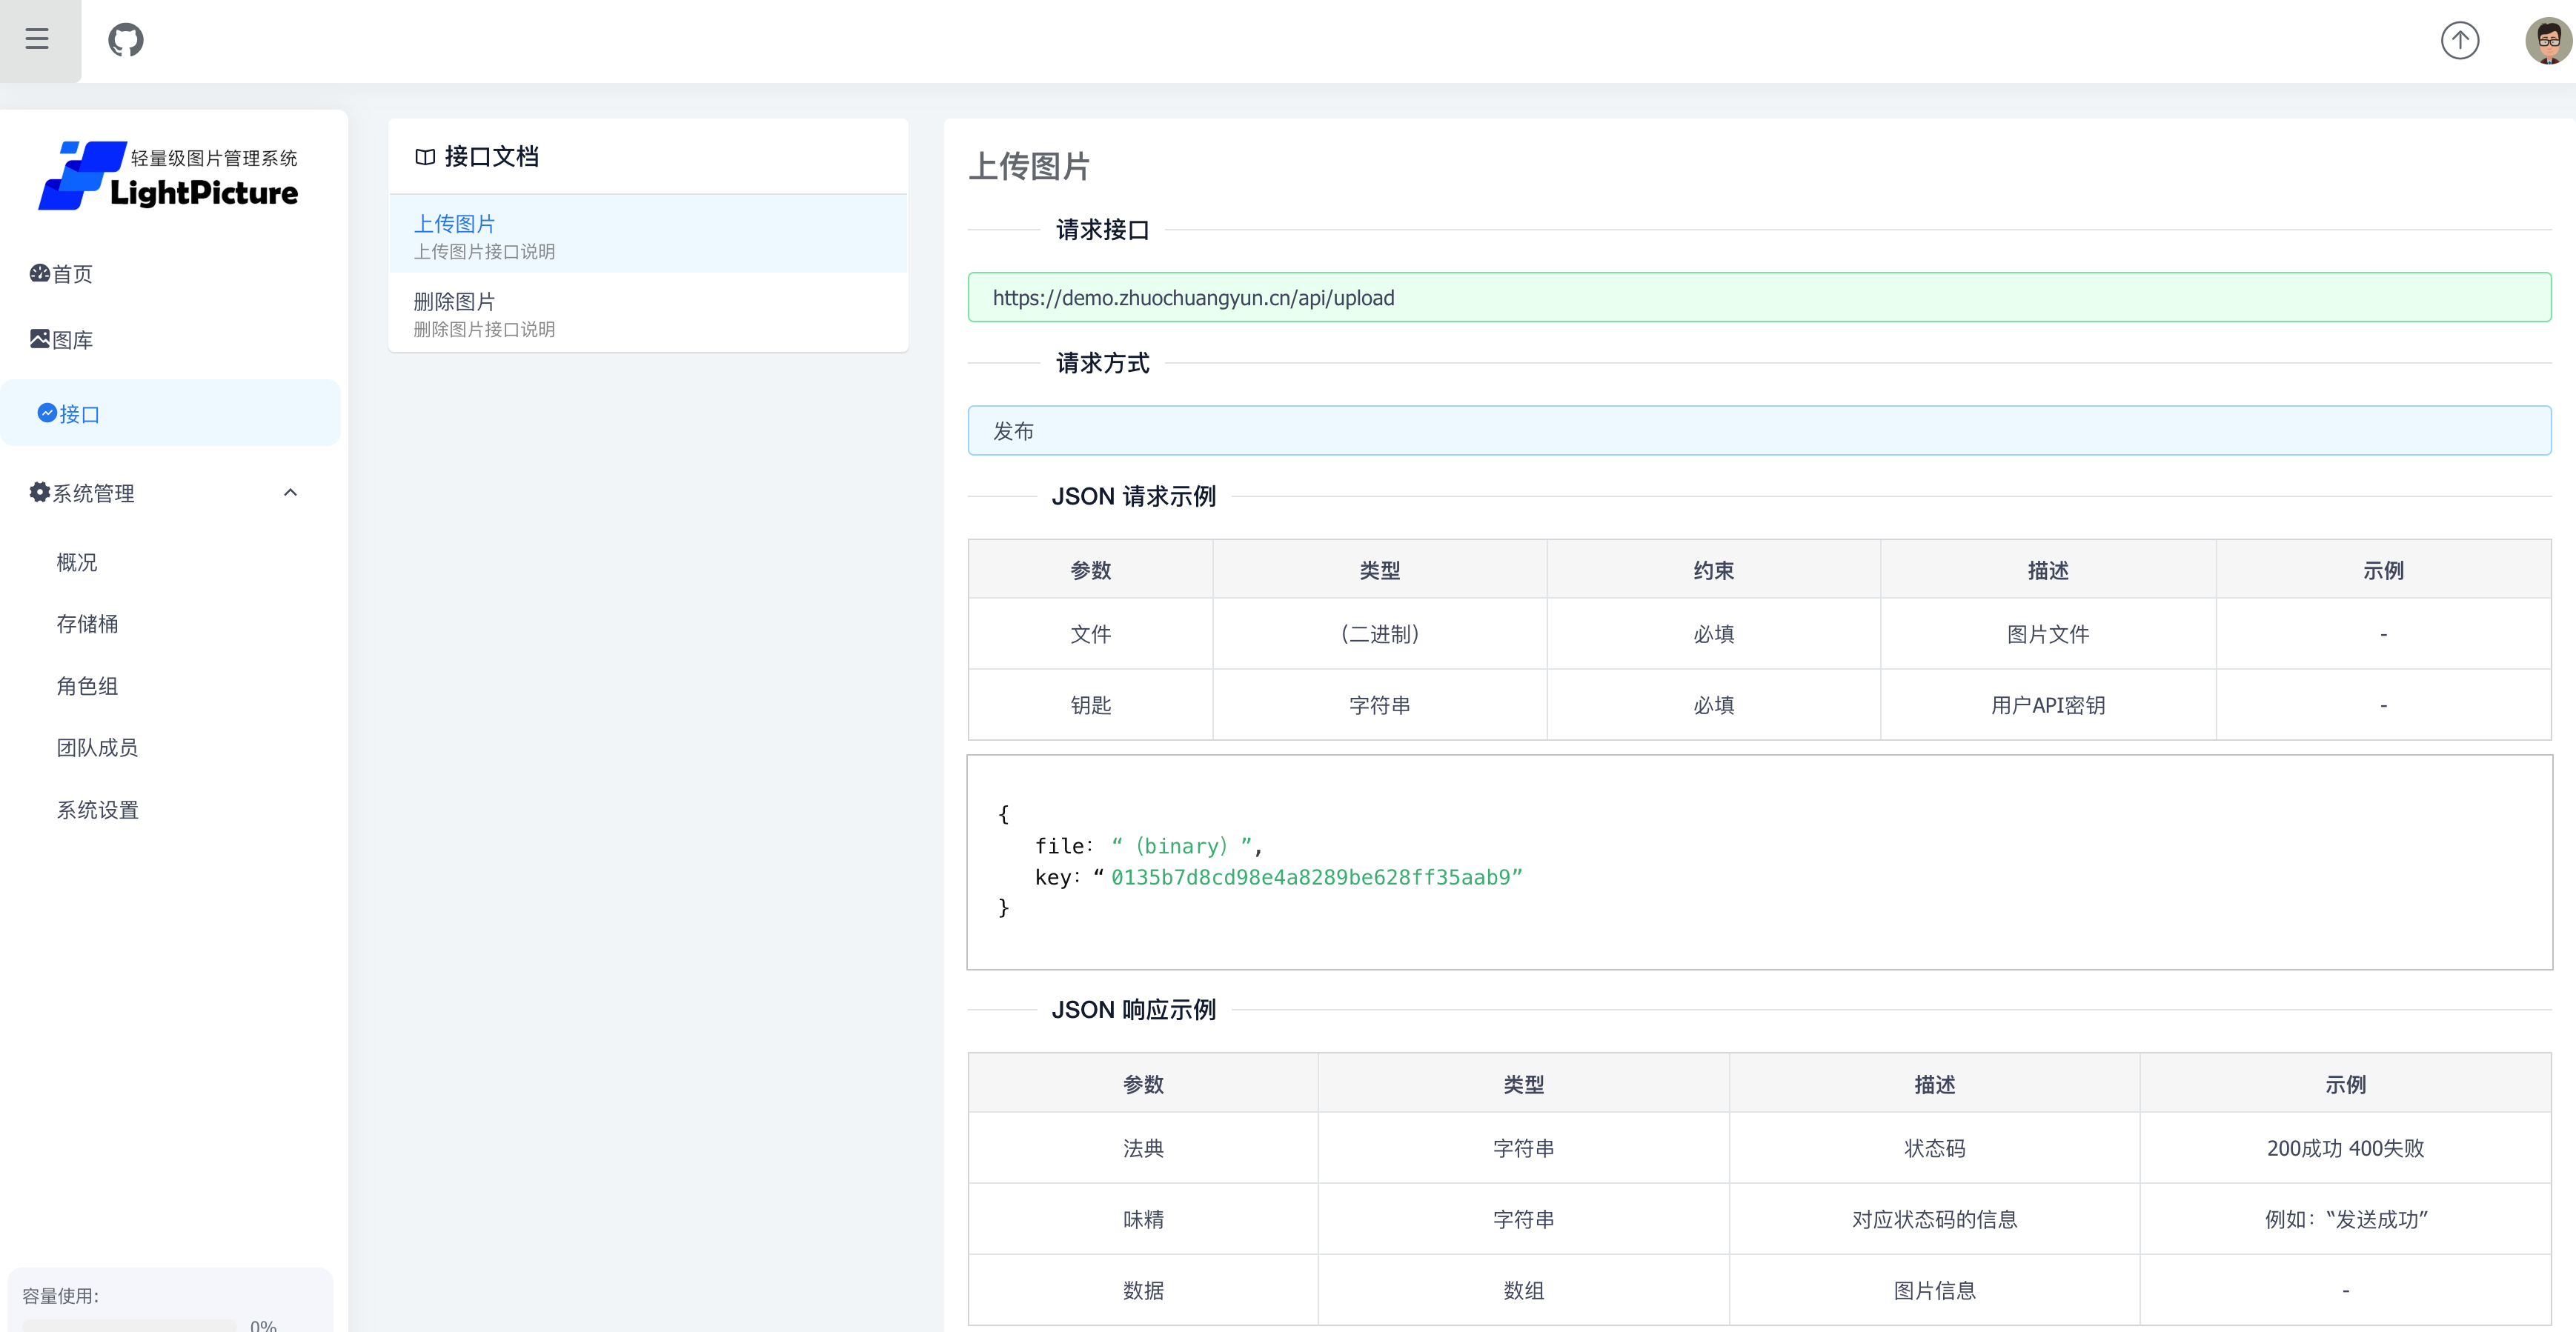Click the API upload URL box
The width and height of the screenshot is (2576, 1332).
pos(1759,297)
